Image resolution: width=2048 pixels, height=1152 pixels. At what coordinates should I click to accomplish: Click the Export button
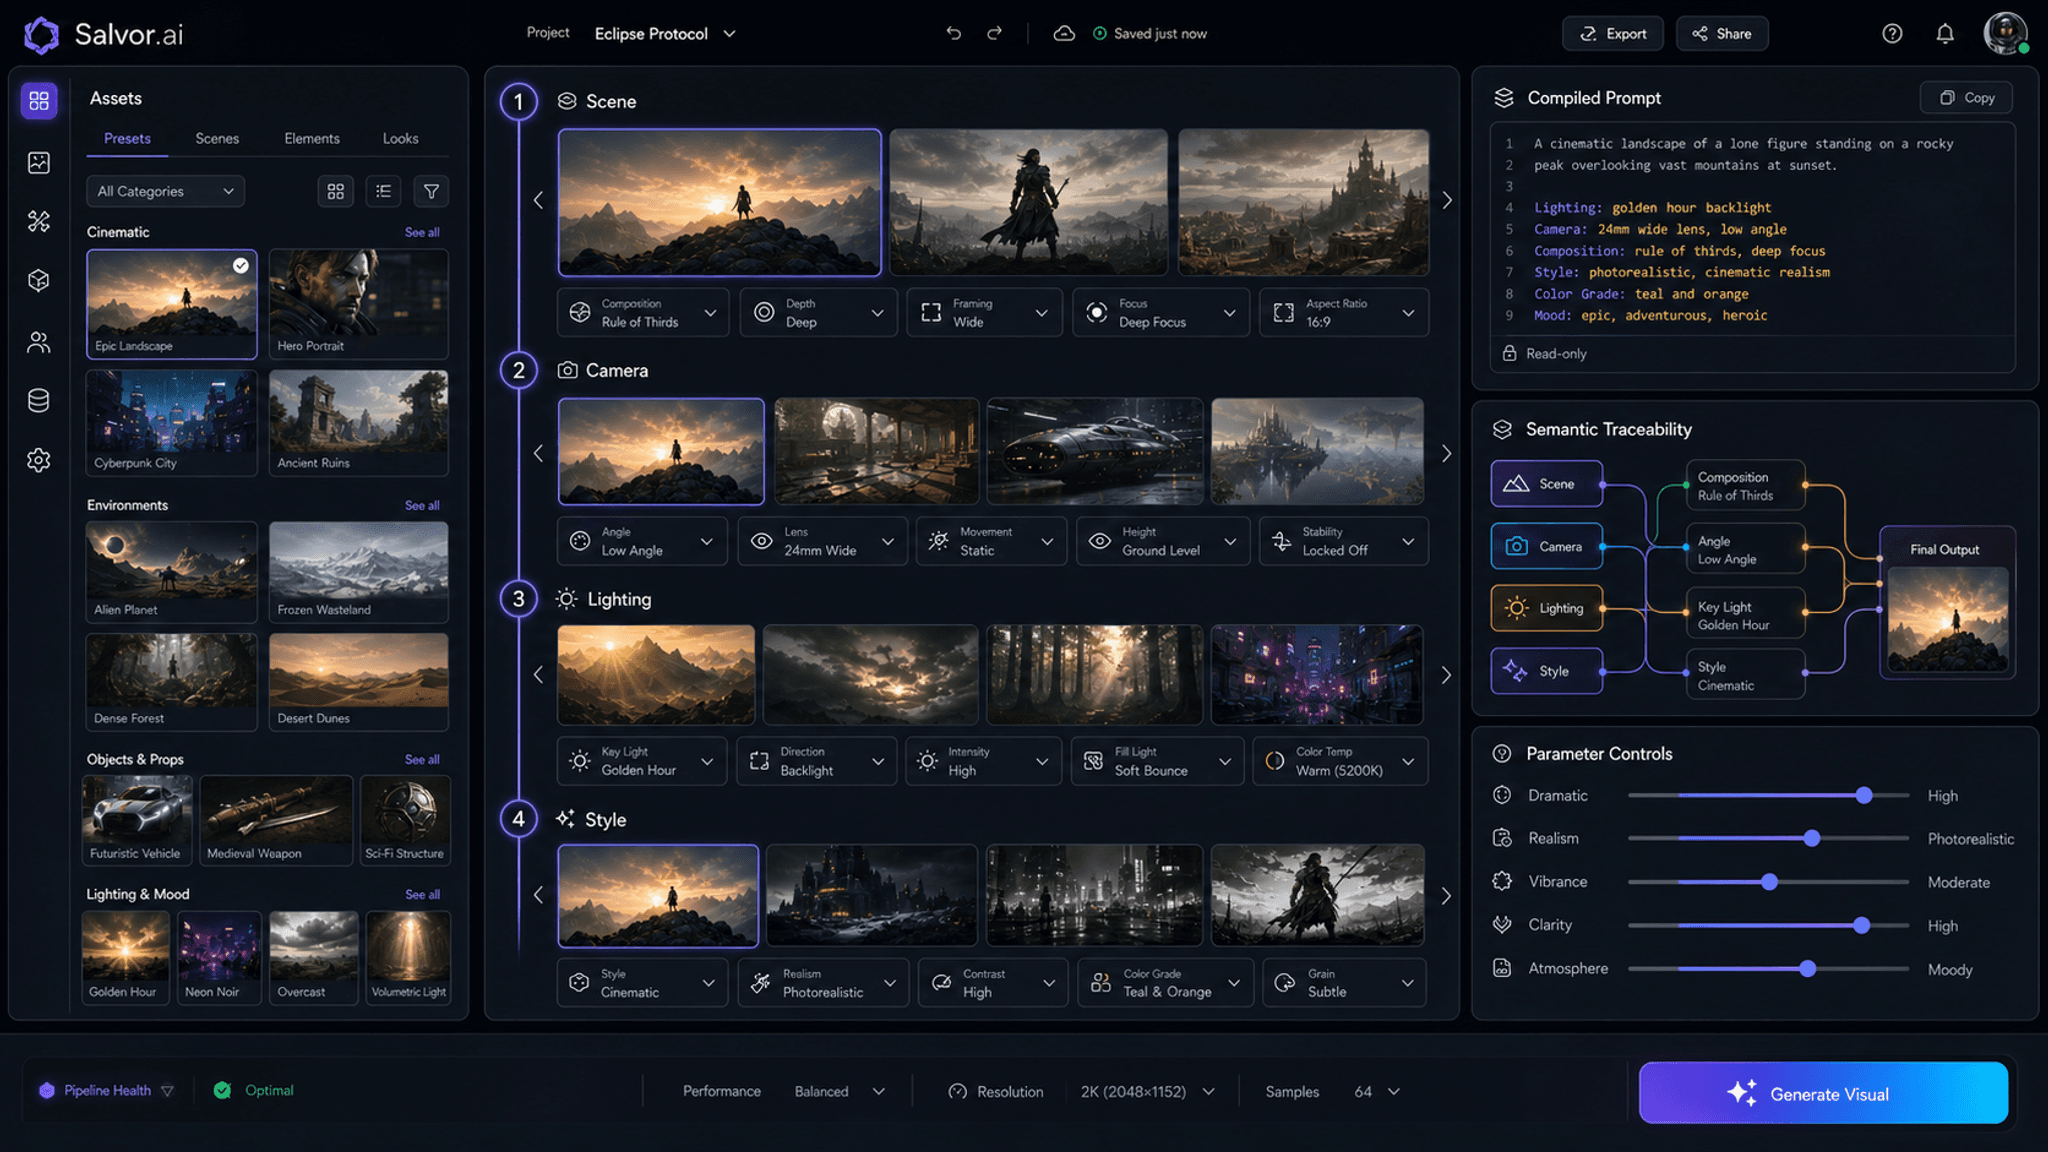coord(1612,33)
